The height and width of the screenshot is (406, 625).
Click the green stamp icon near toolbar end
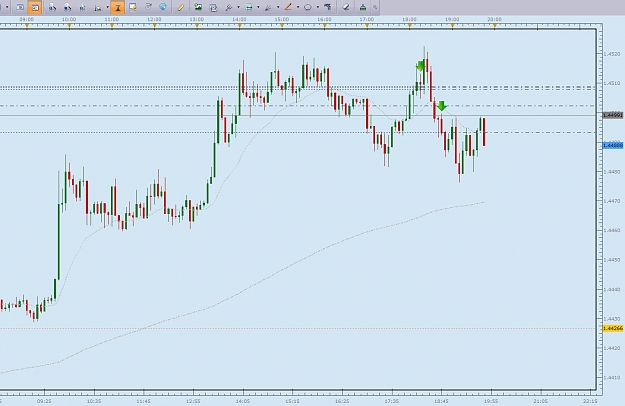(363, 7)
